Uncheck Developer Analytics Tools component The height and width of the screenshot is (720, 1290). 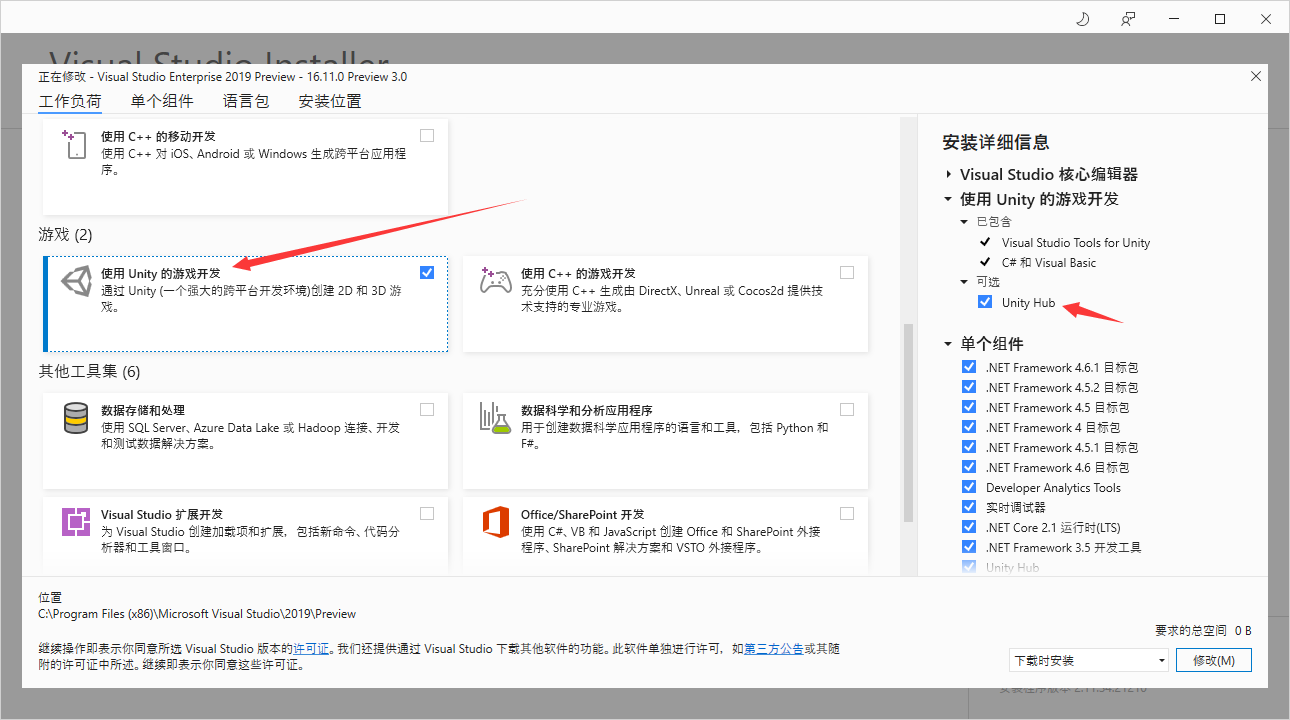969,487
